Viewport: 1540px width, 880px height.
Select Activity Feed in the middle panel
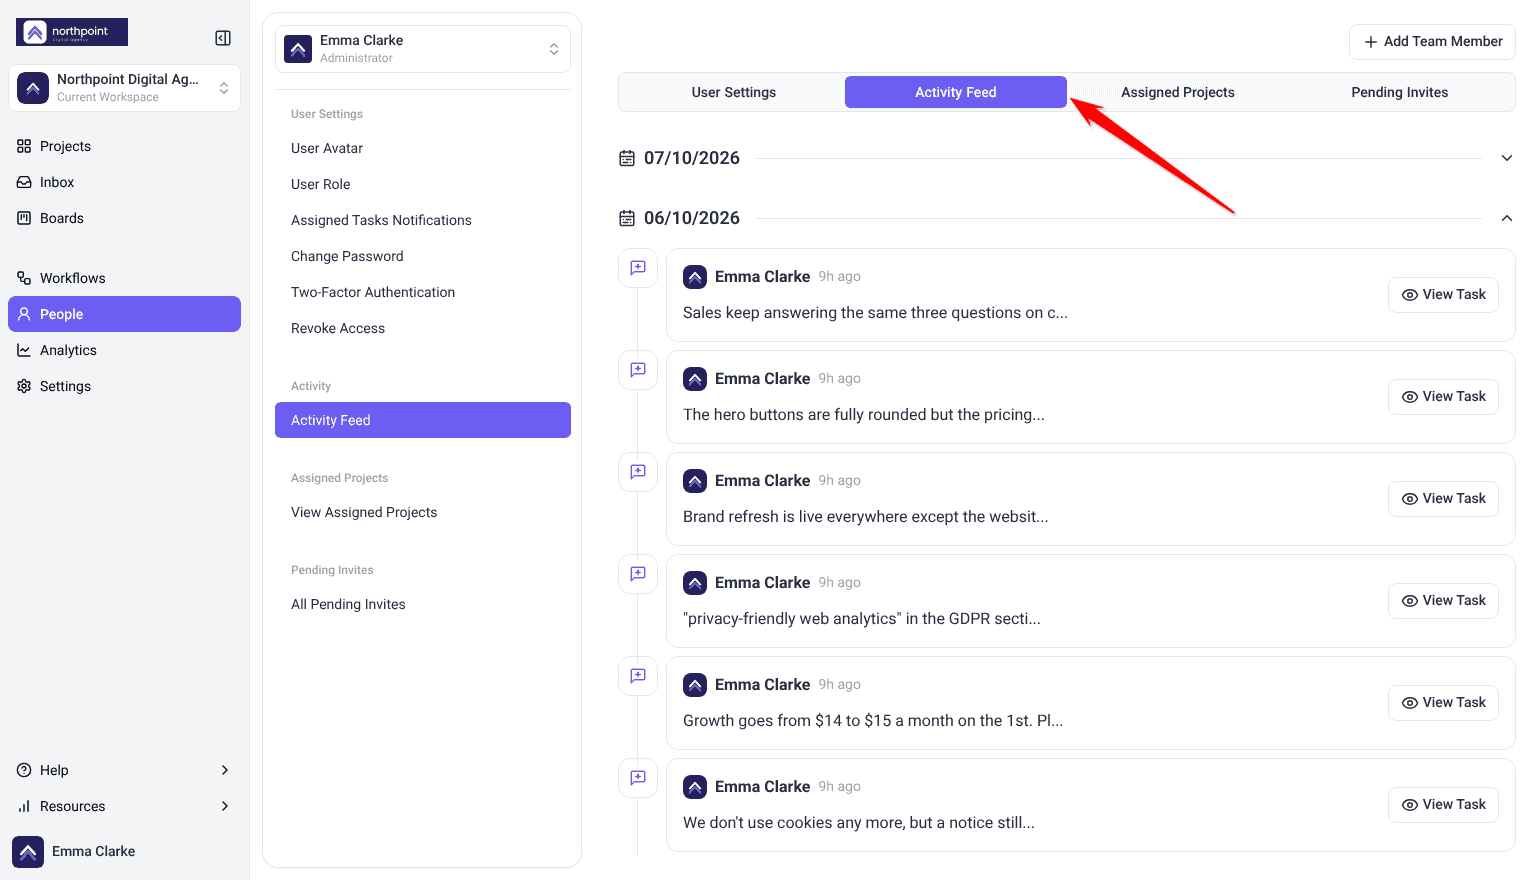click(423, 420)
